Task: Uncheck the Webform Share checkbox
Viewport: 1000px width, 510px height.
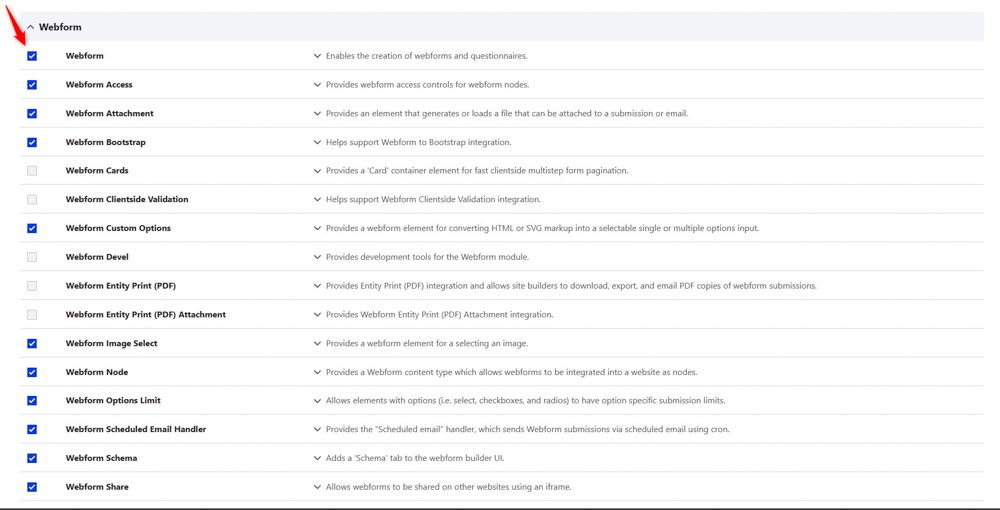Action: tap(32, 487)
